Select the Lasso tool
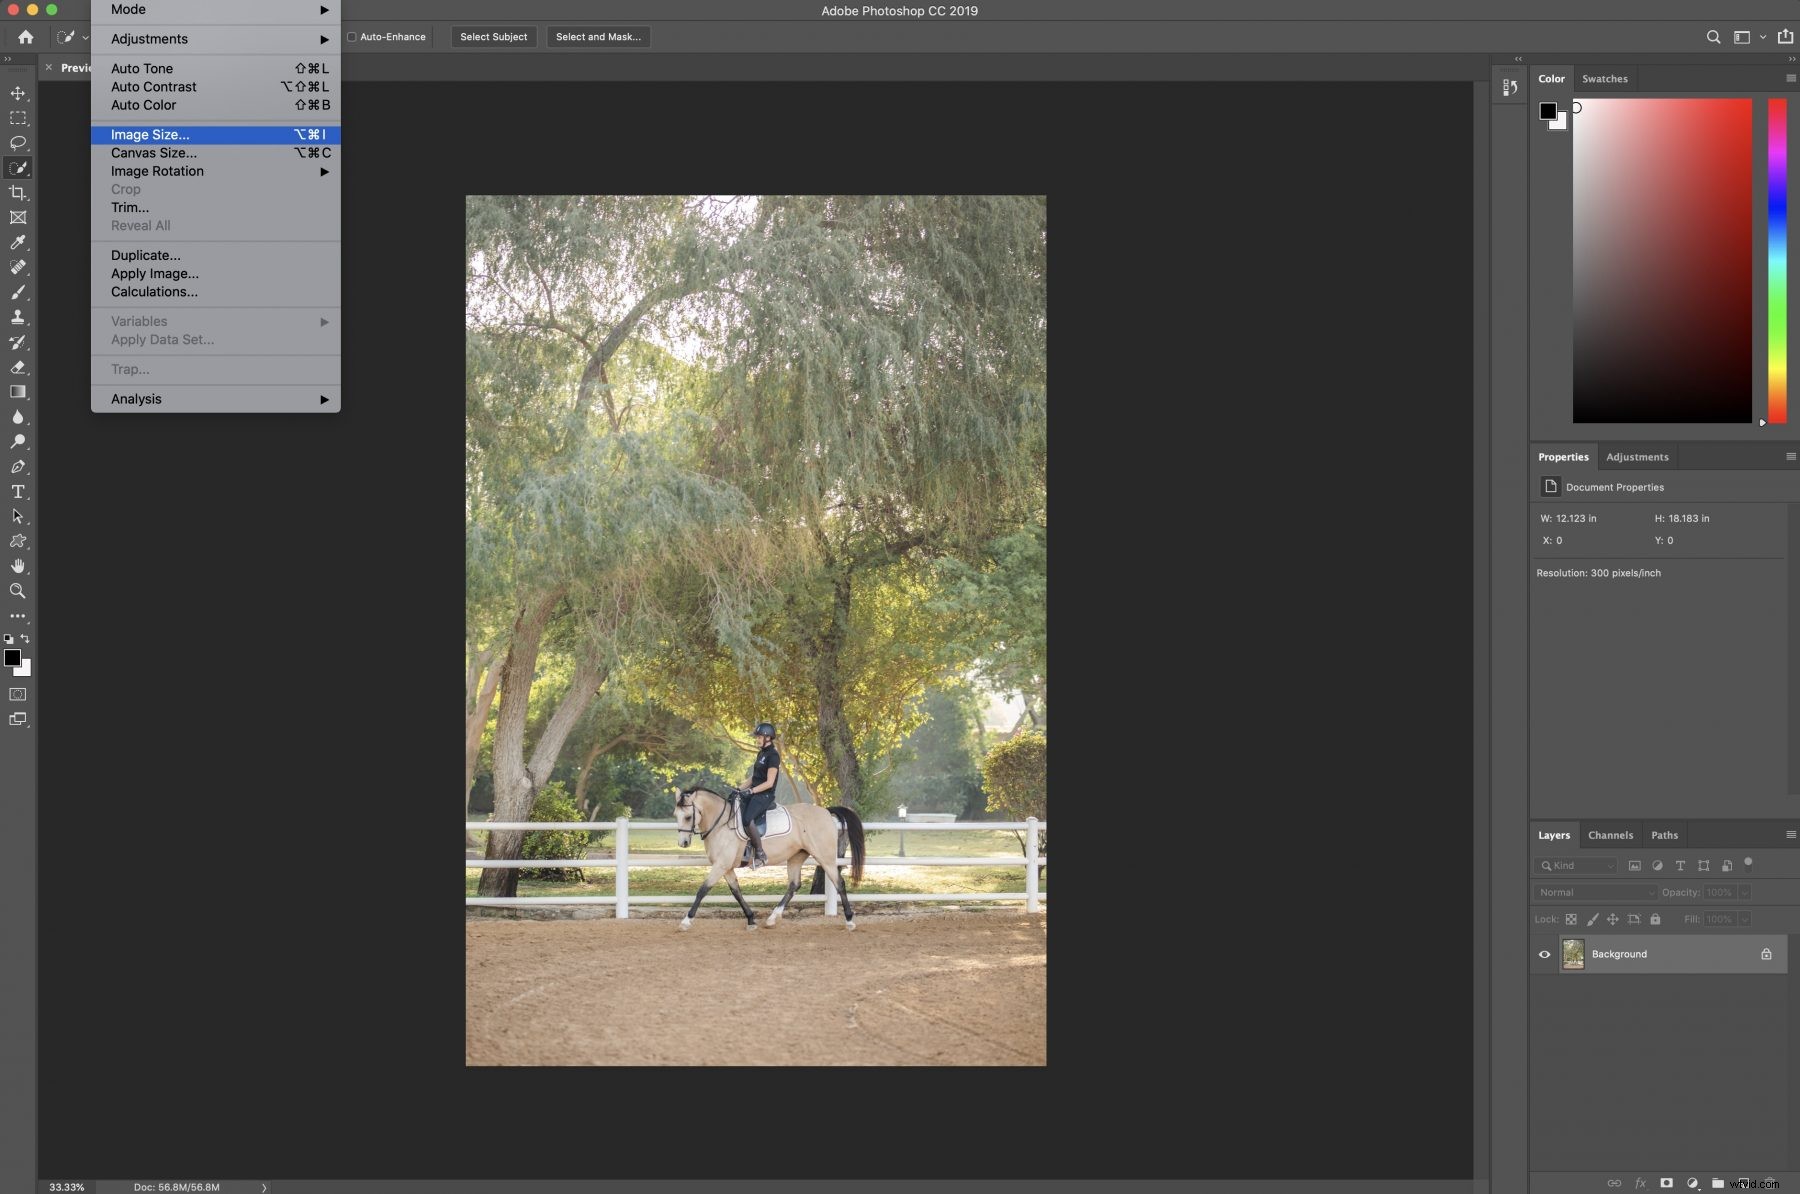The height and width of the screenshot is (1194, 1800). coord(18,143)
